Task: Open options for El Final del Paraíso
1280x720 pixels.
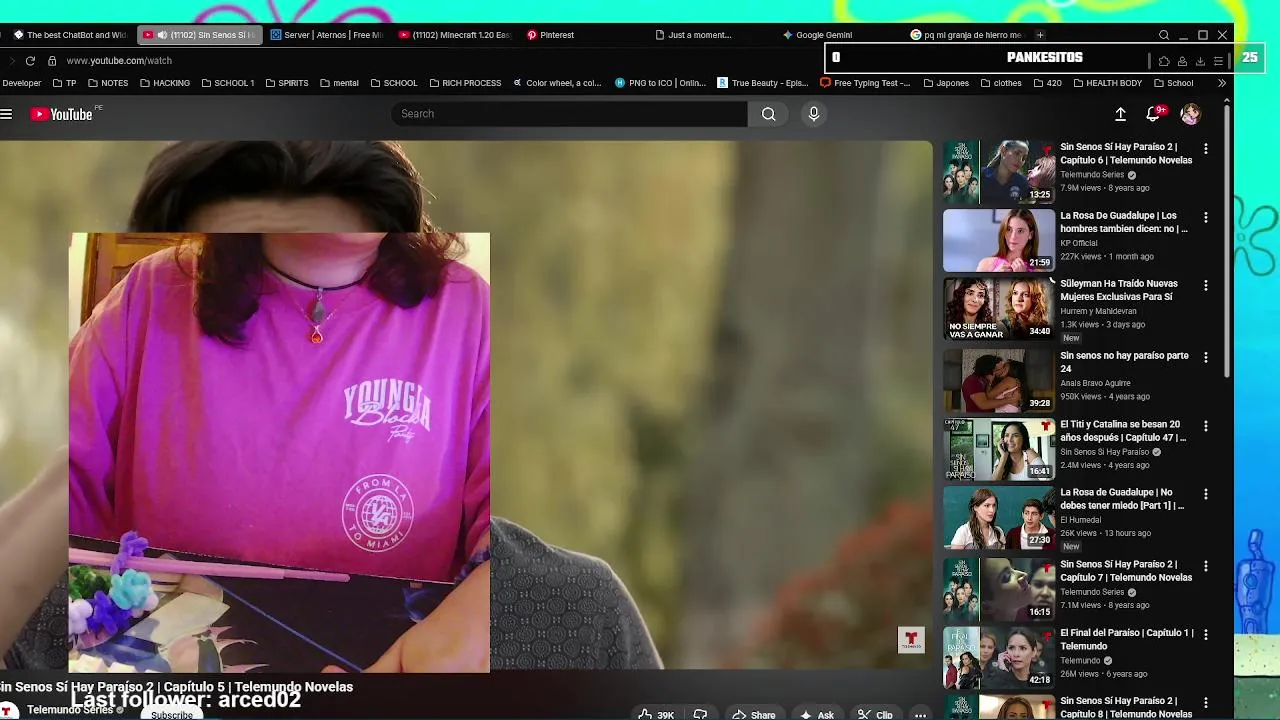Action: click(1206, 634)
